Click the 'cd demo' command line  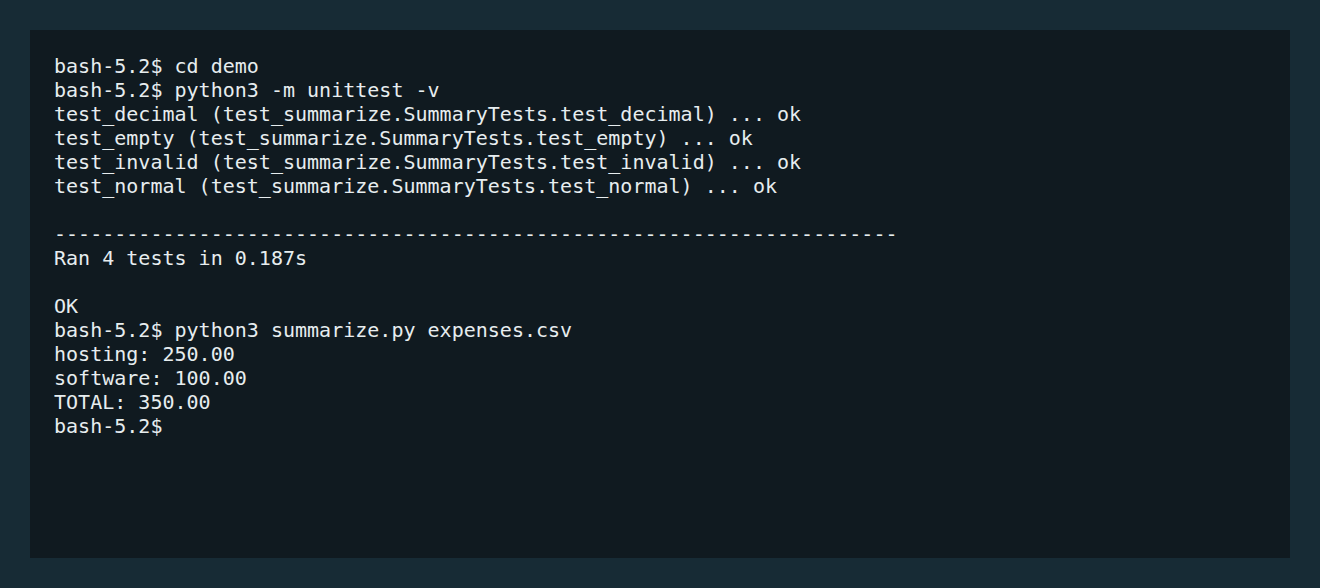tap(156, 67)
